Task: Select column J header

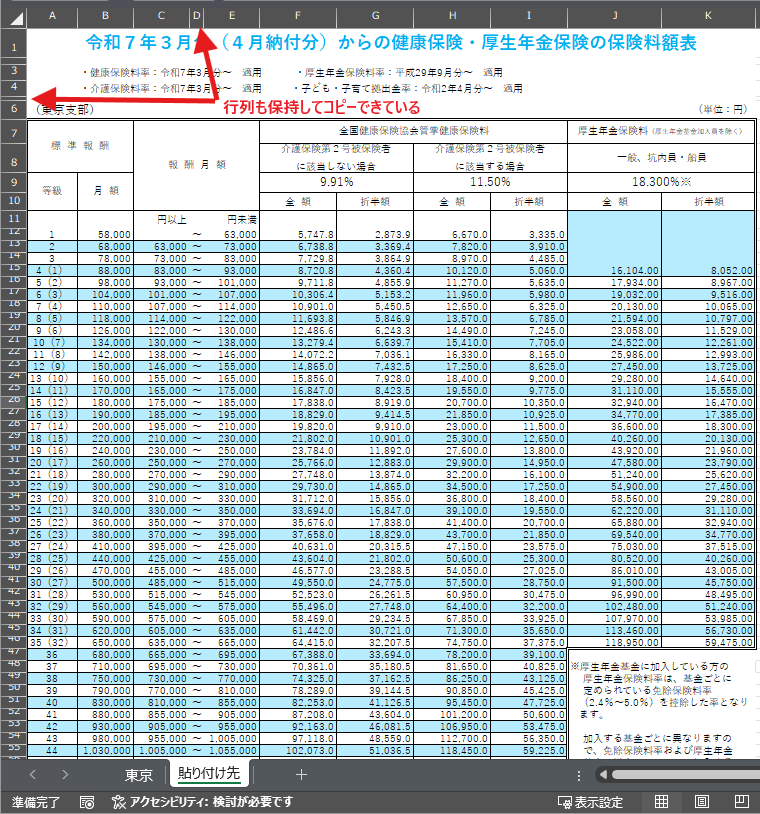Action: pos(615,16)
